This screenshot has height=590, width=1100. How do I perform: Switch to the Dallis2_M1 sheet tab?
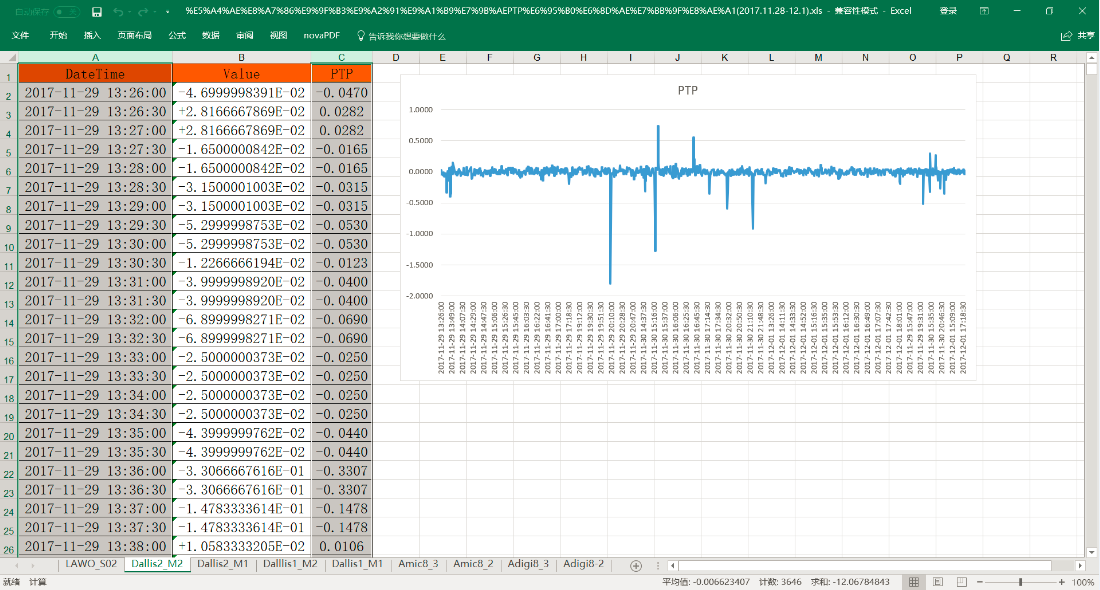coord(222,564)
